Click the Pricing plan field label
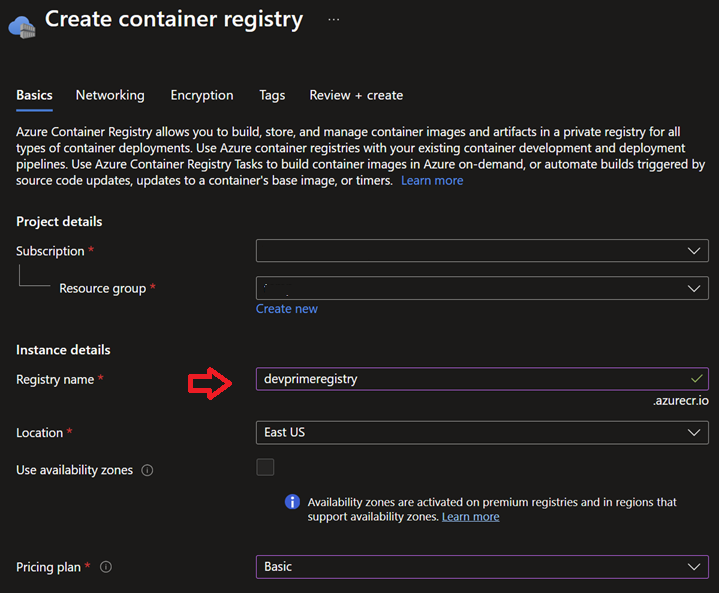 [49, 567]
